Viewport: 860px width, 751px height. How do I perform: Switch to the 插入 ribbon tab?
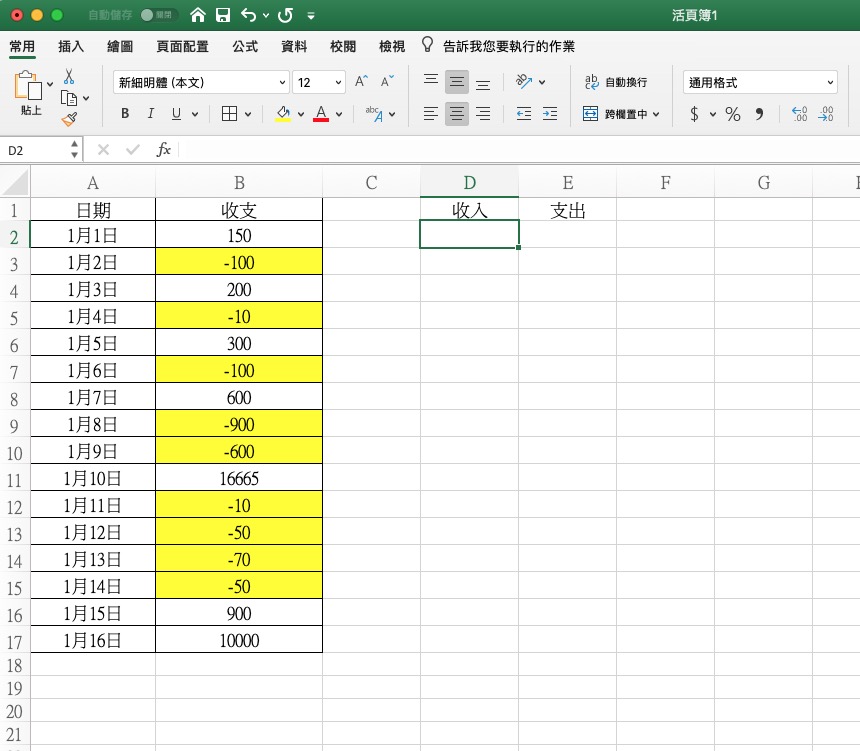(x=71, y=47)
